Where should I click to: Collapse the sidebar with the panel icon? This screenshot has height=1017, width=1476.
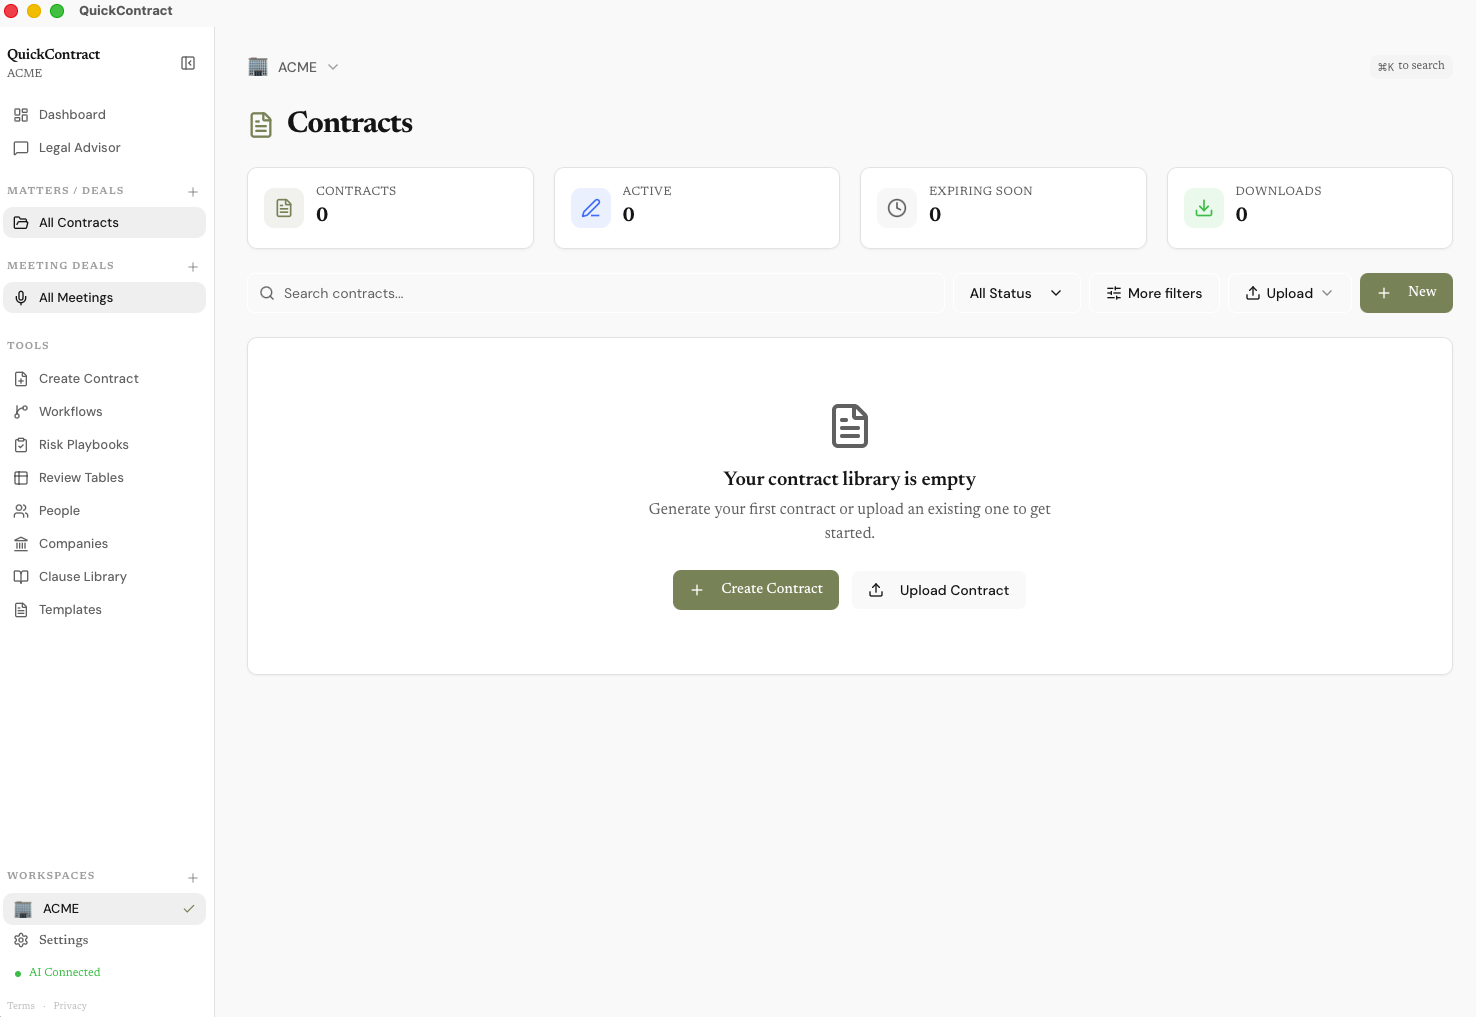click(x=188, y=63)
